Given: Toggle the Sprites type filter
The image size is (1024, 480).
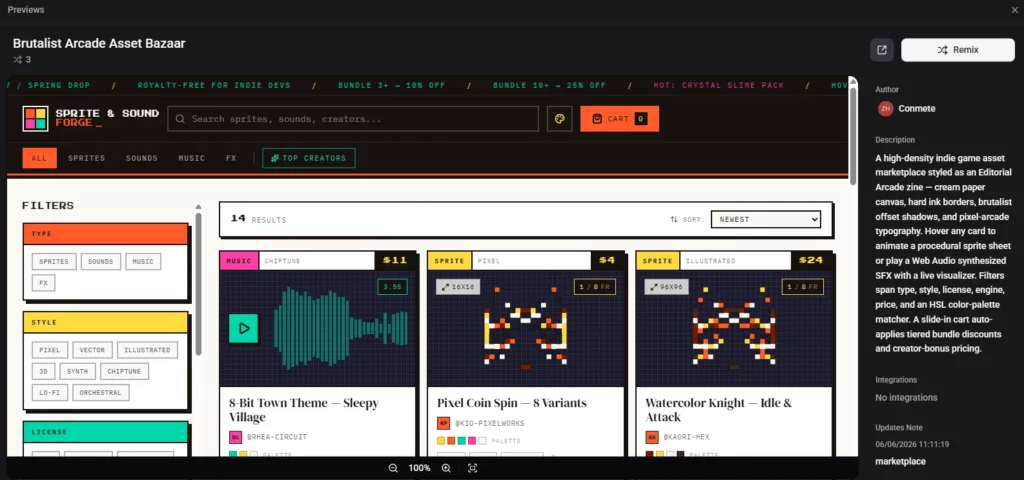Looking at the screenshot, I should [x=54, y=262].
